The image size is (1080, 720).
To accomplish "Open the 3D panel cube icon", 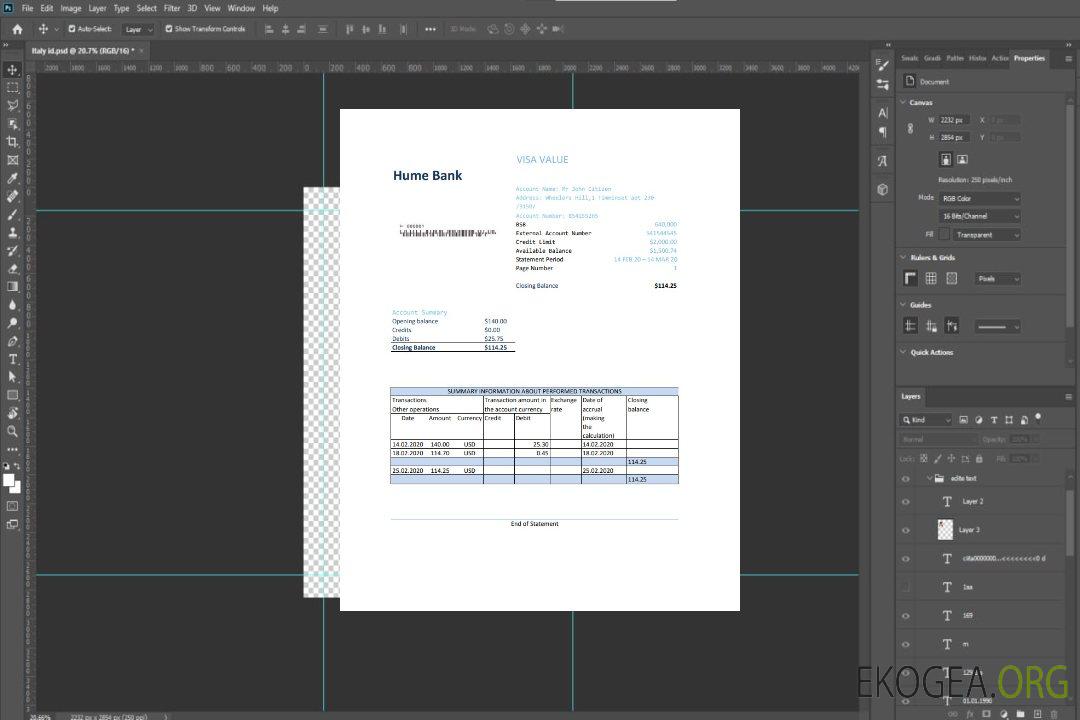I will point(883,189).
